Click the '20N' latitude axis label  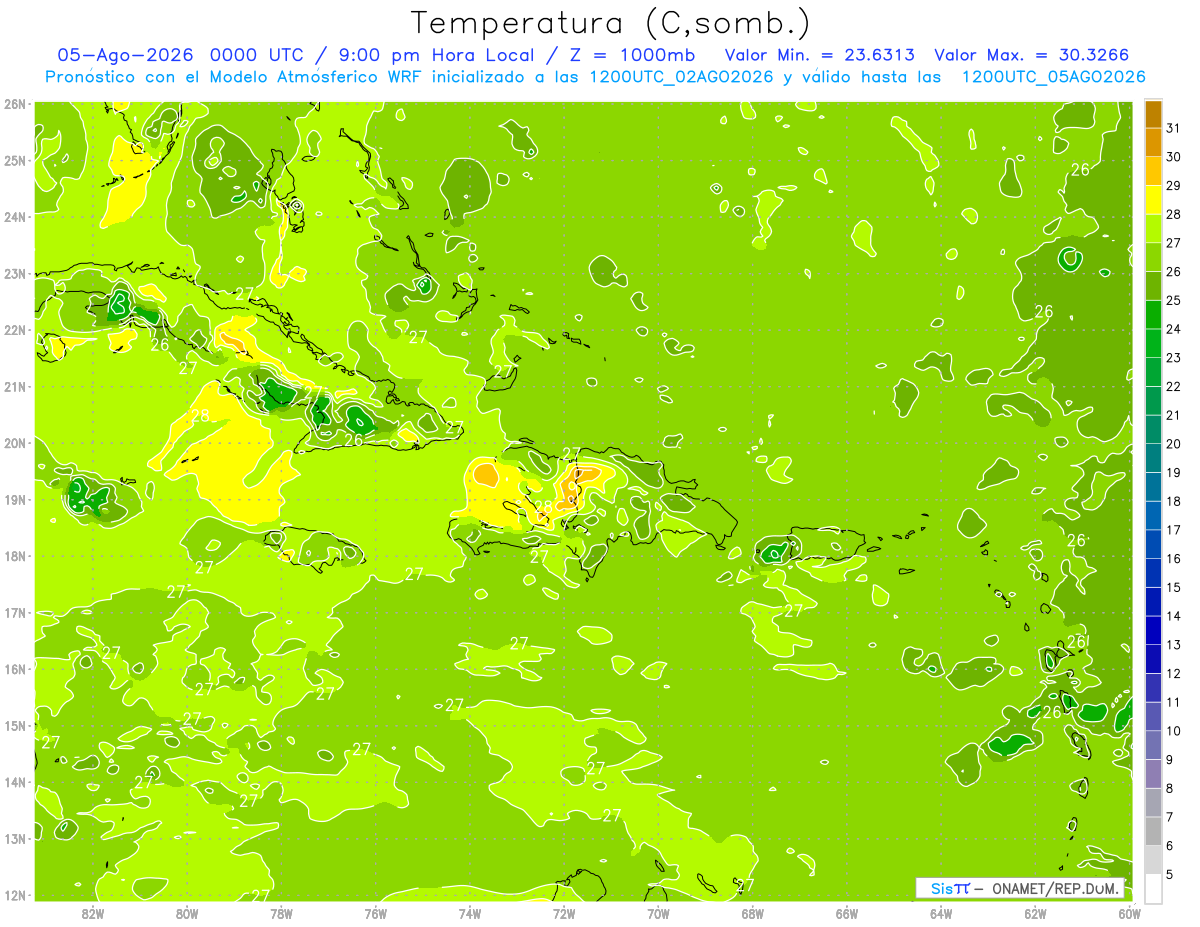click(x=15, y=443)
